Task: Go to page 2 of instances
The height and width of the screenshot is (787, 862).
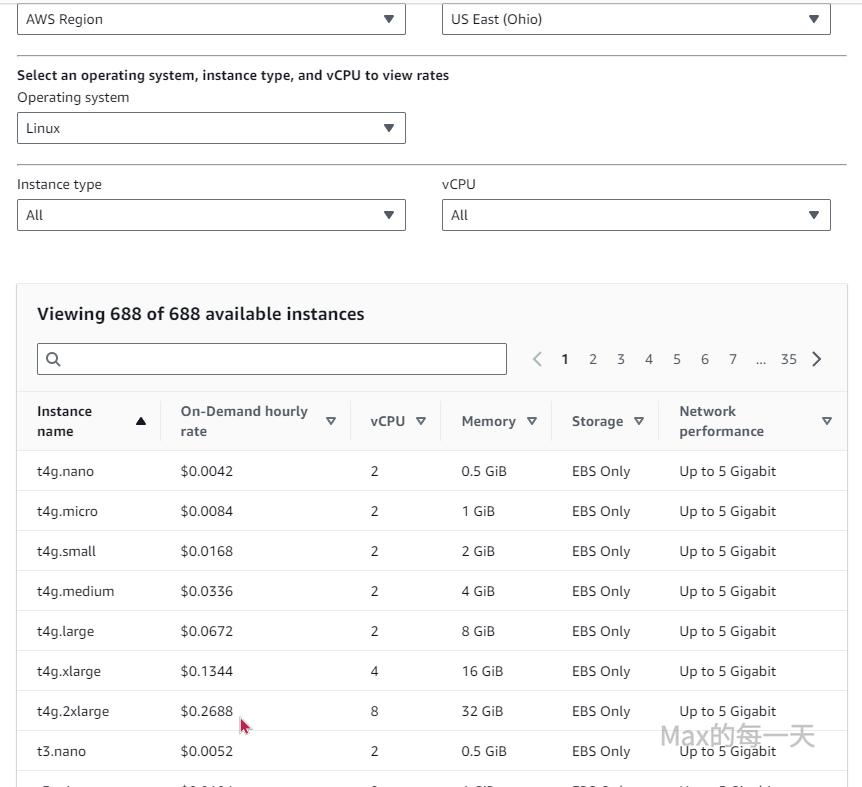Action: [x=593, y=359]
